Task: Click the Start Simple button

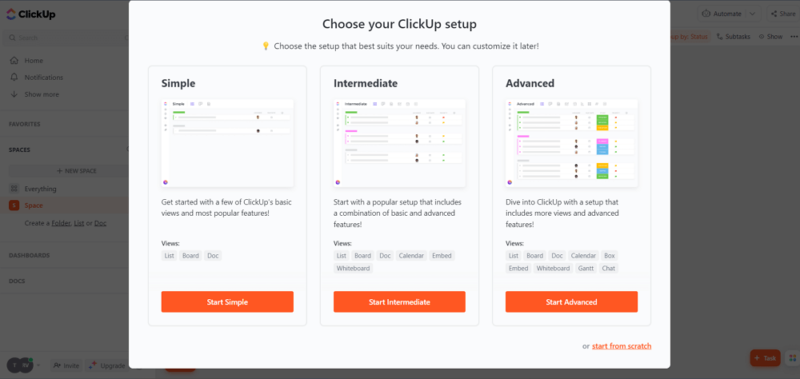Action: [227, 302]
